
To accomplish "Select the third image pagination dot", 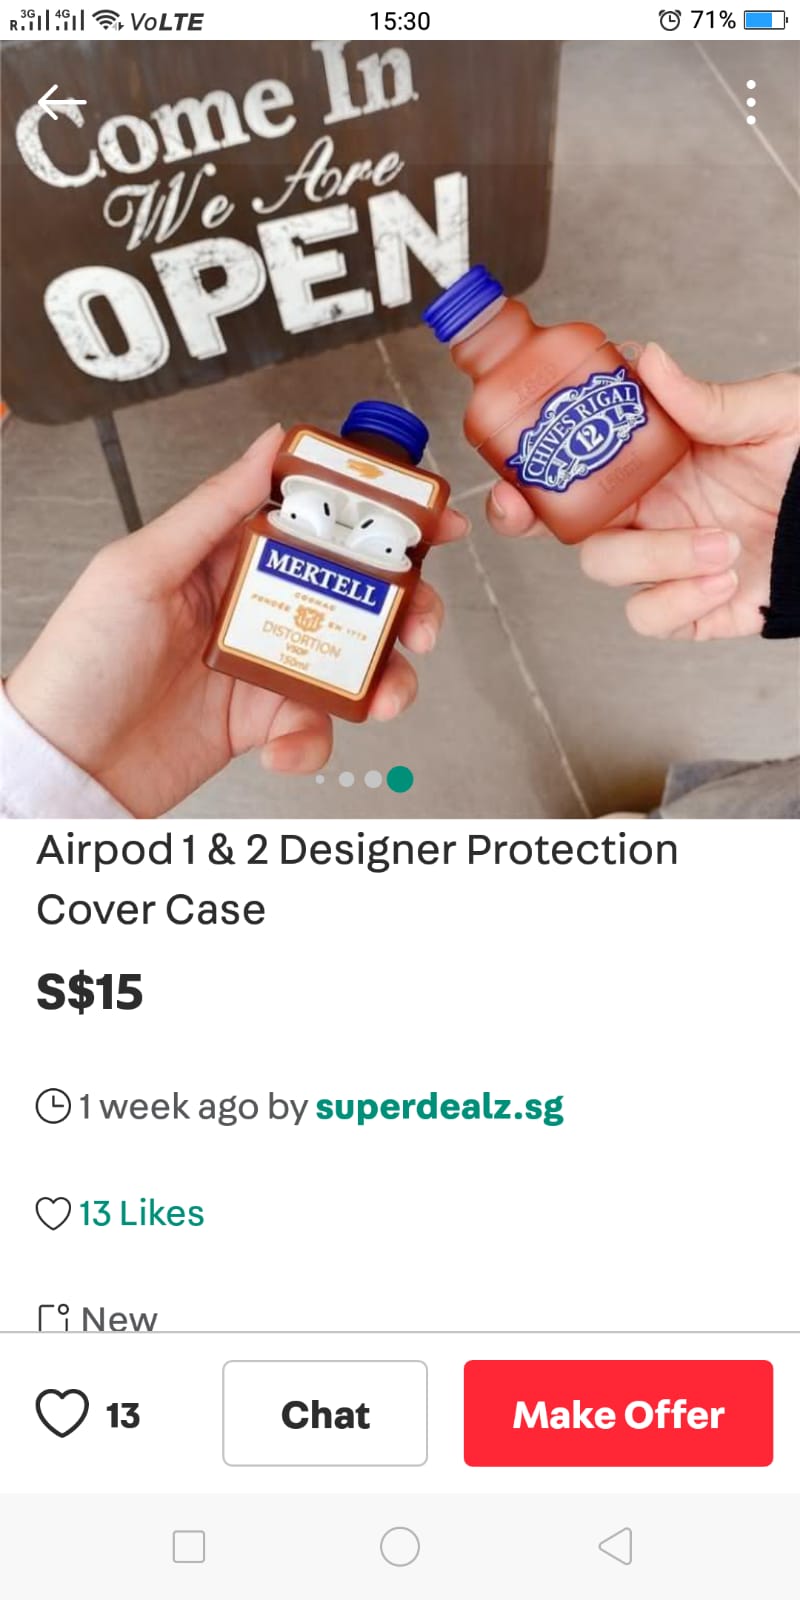I will (373, 779).
